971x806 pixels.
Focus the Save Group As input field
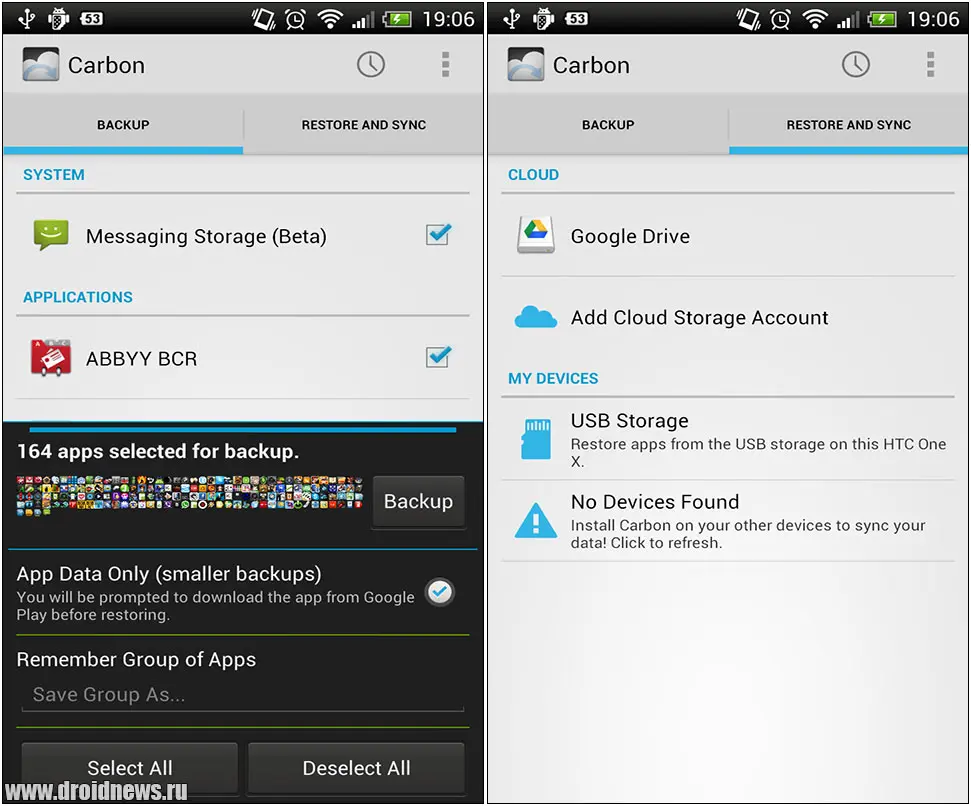[243, 695]
